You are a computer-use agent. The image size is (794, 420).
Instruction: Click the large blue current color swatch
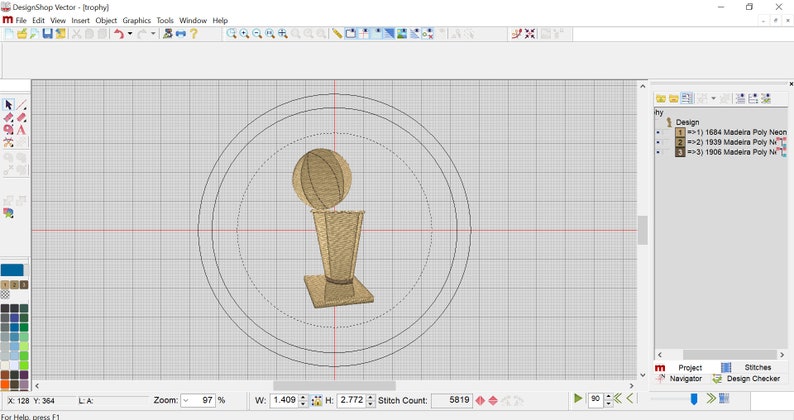[x=12, y=270]
